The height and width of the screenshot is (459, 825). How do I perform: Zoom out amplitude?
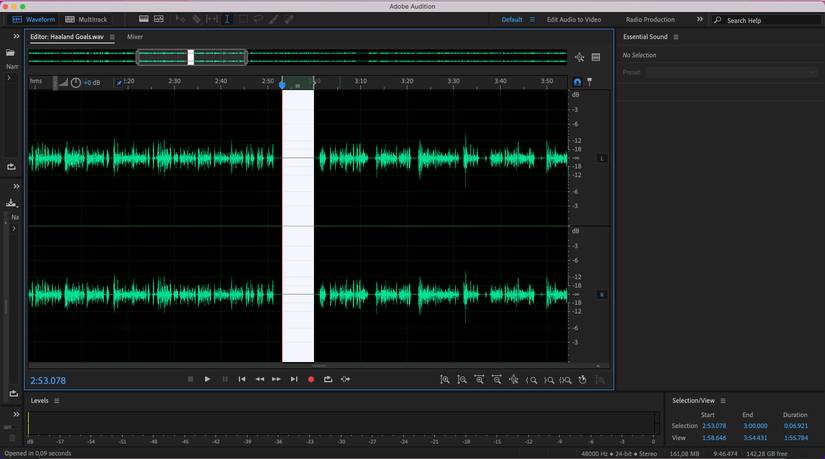coord(462,380)
